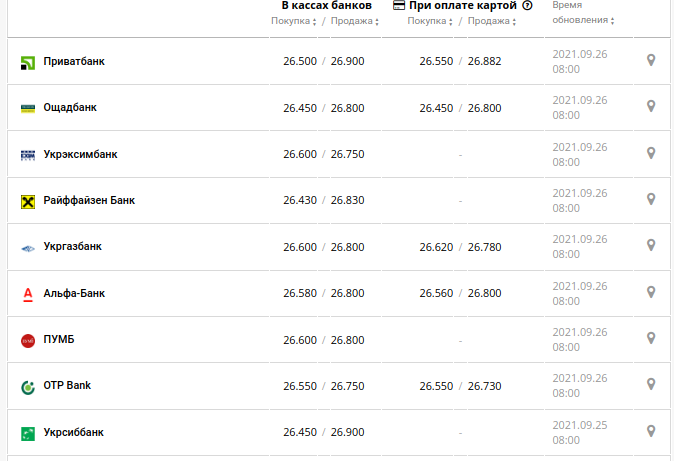This screenshot has height=461, width=674.
Task: Open the location pin for Ощадбанк
Action: point(651,107)
